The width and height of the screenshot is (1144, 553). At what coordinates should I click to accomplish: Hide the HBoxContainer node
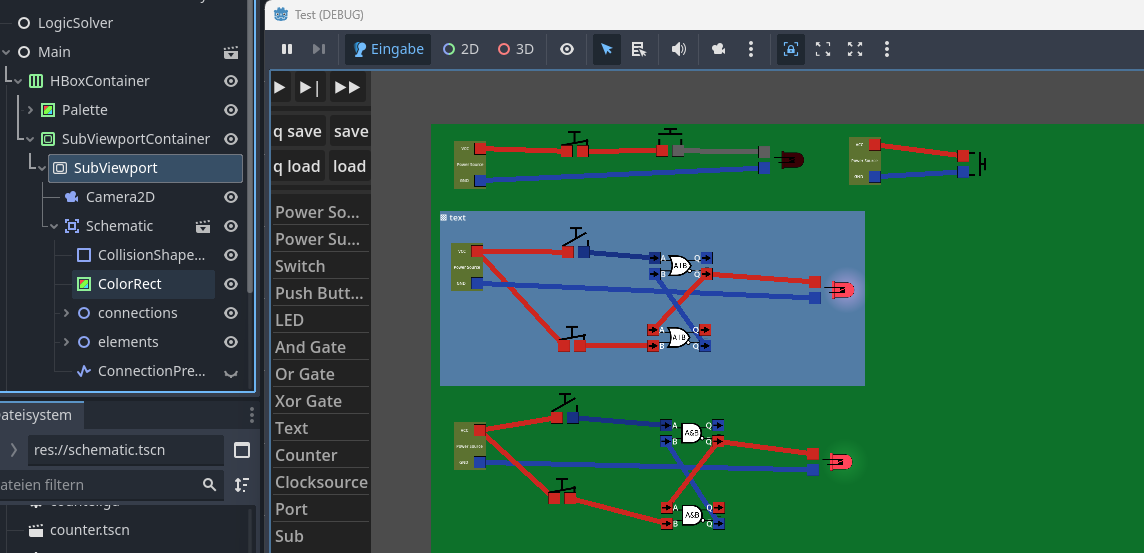(x=231, y=81)
